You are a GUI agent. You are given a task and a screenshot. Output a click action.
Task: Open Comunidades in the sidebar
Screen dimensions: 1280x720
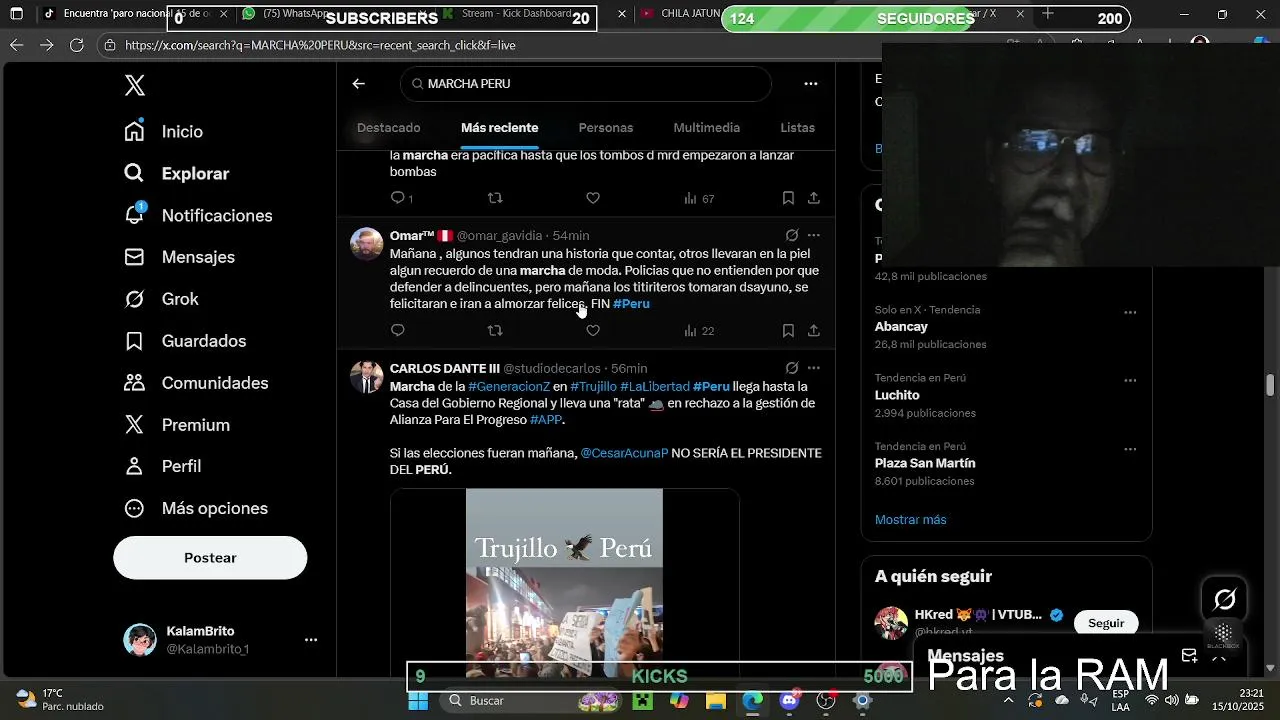point(196,383)
